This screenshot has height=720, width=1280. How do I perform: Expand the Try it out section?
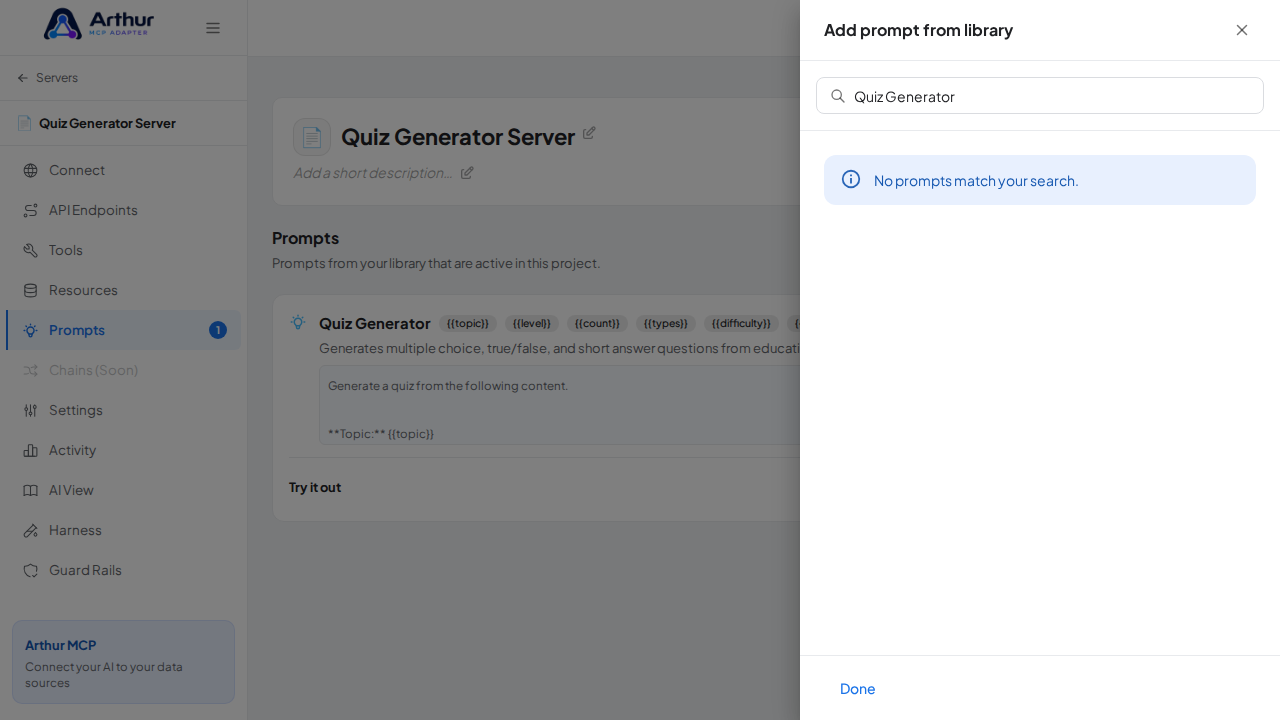[x=315, y=487]
